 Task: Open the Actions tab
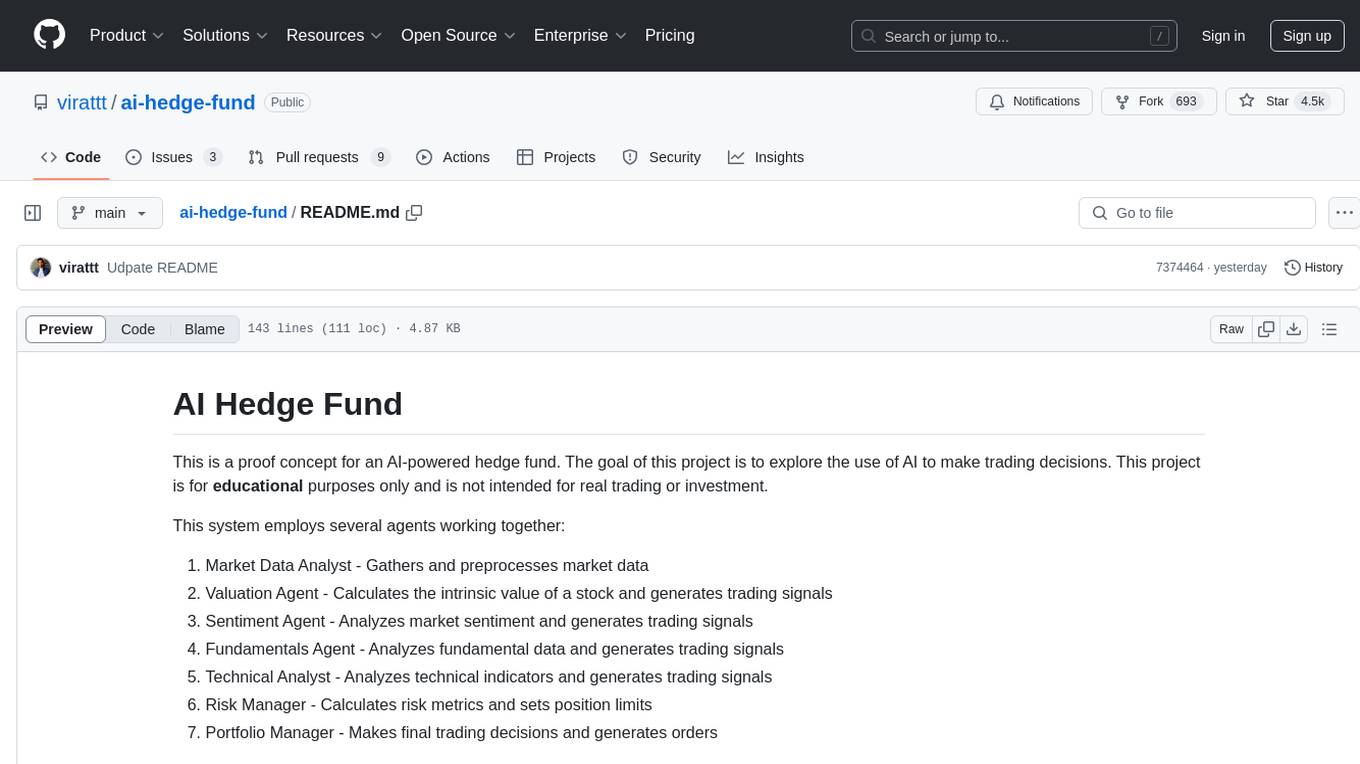point(453,157)
